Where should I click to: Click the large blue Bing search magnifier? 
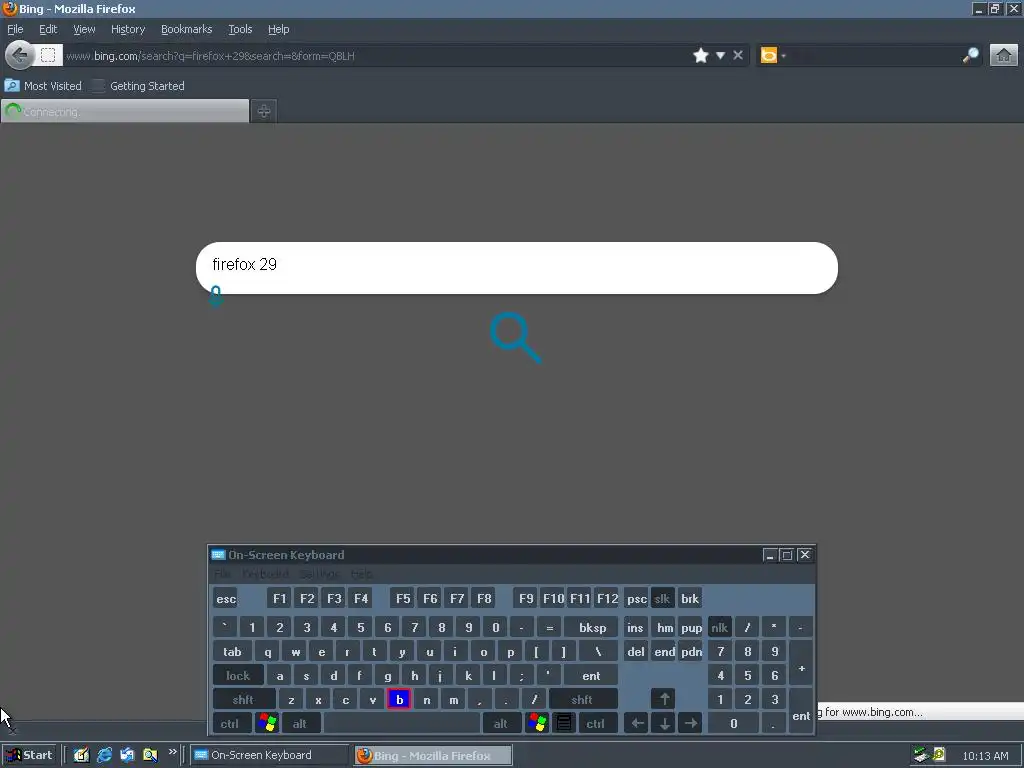[515, 337]
